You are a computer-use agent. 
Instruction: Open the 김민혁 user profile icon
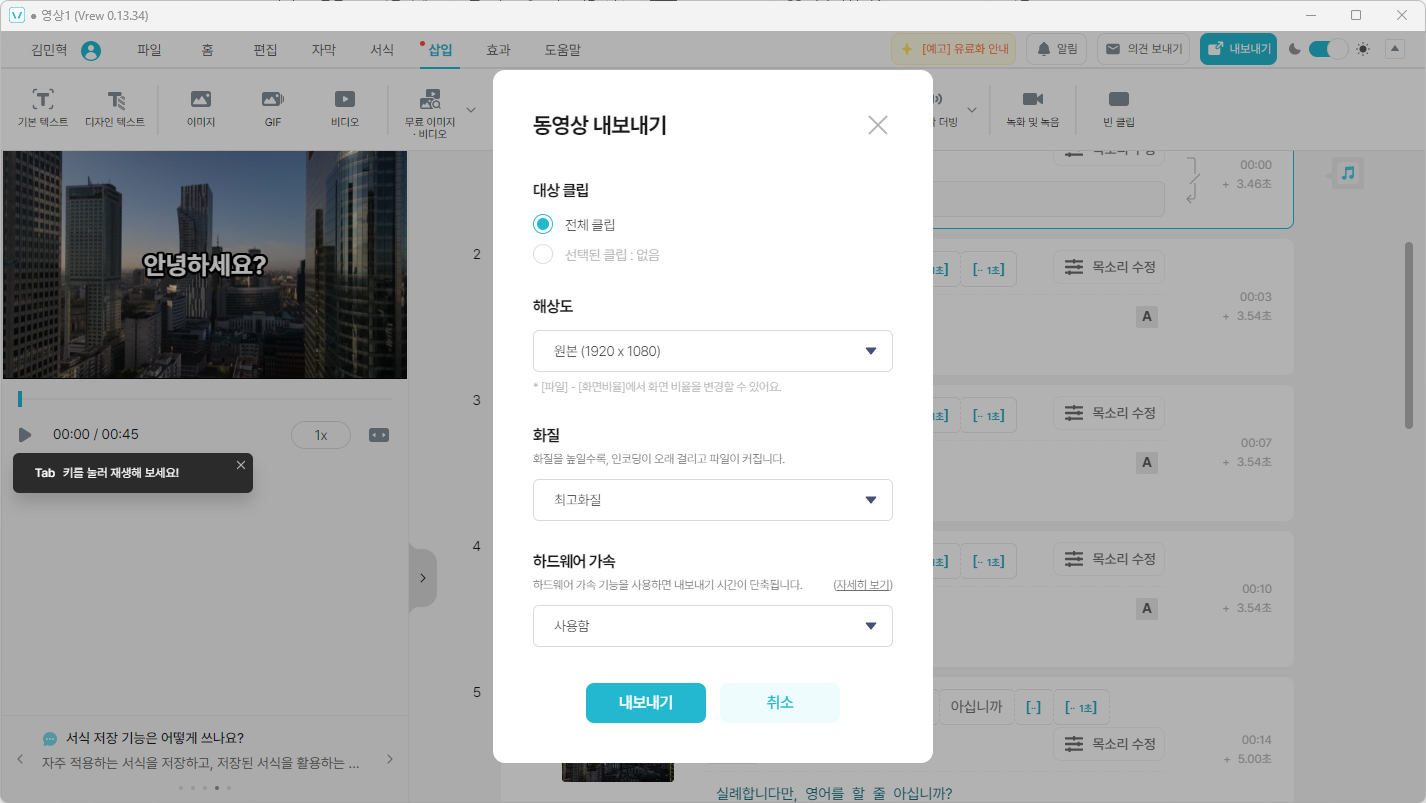point(91,50)
